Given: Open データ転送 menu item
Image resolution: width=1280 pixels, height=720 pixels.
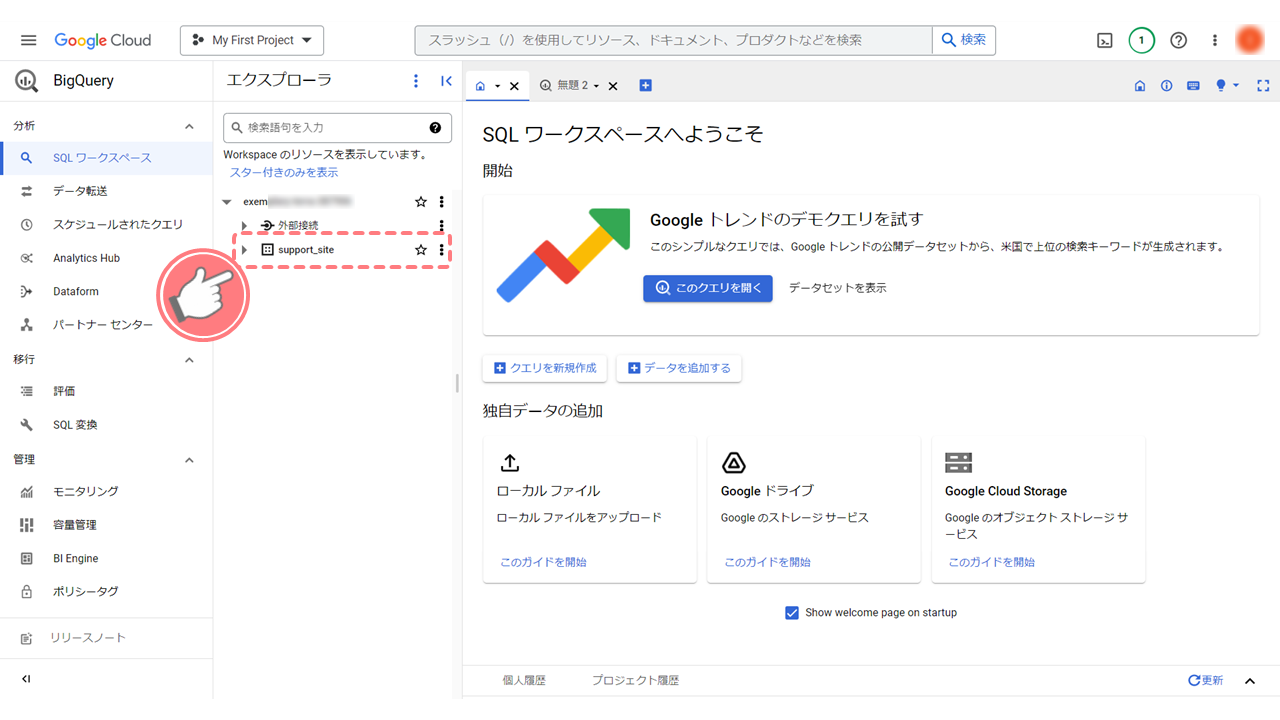Looking at the screenshot, I should click(106, 191).
